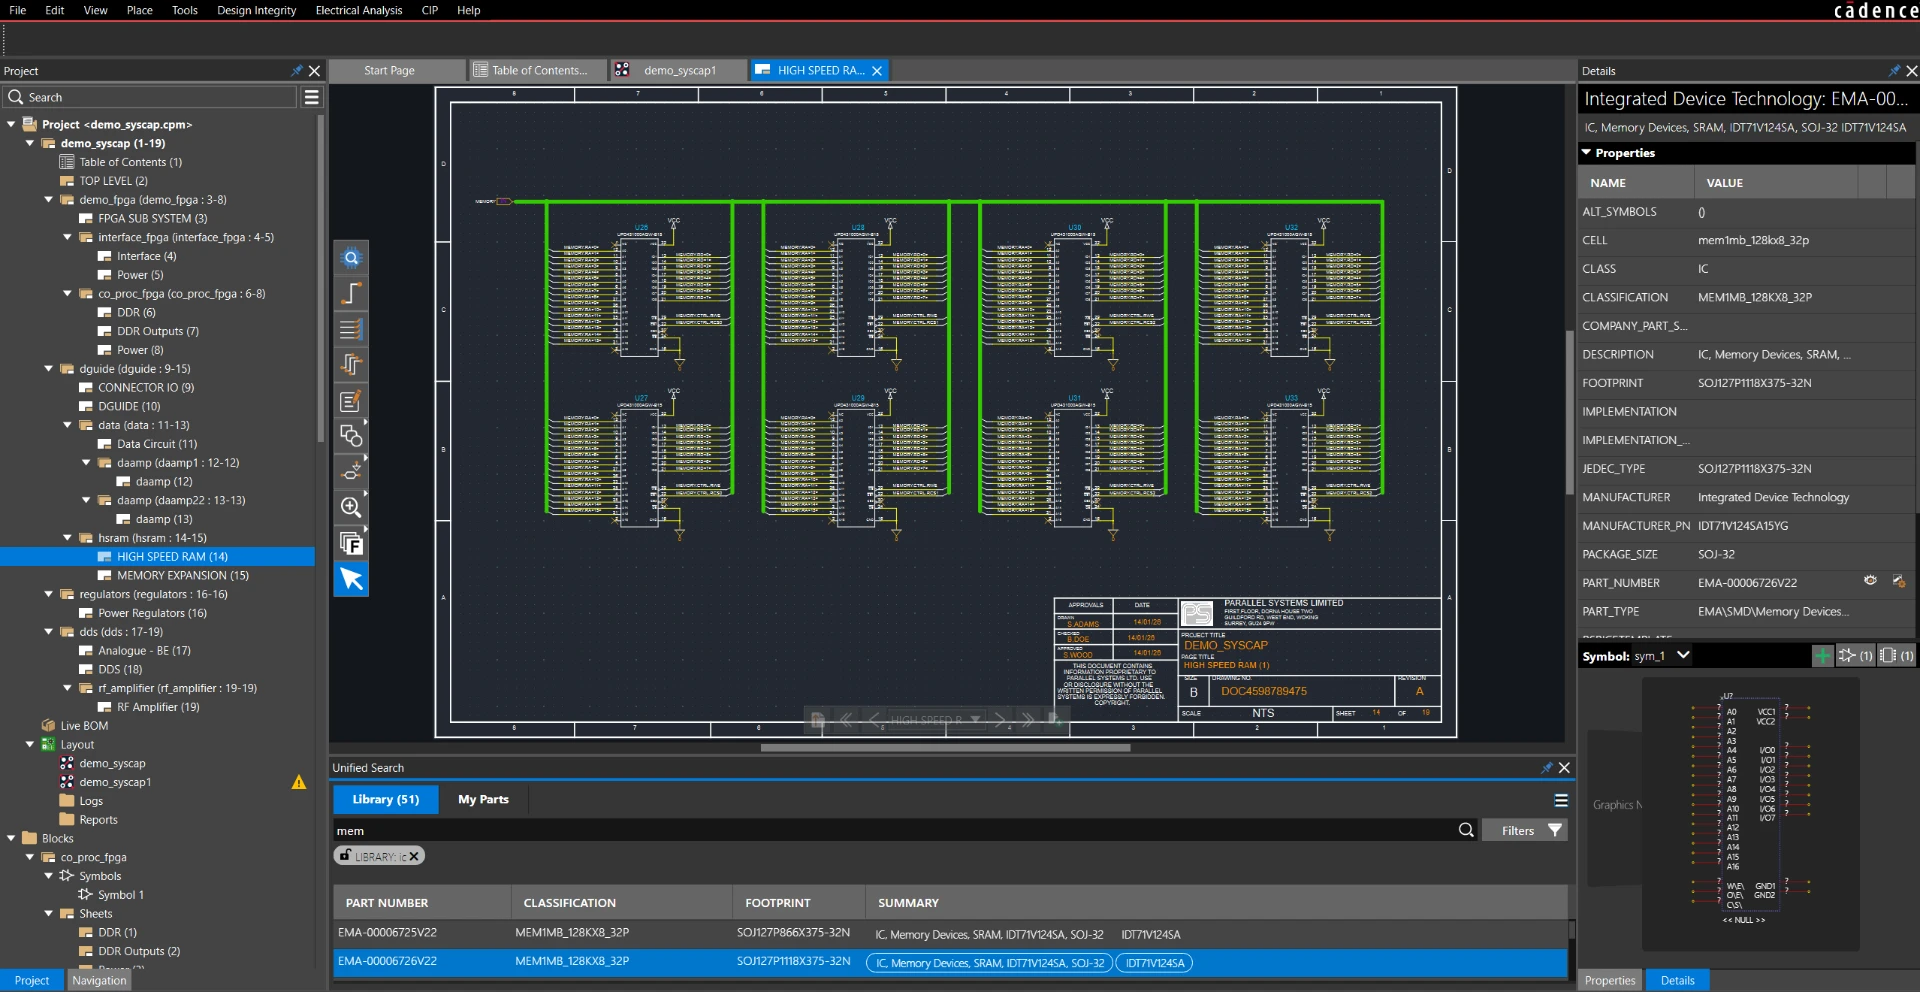The height and width of the screenshot is (992, 1920).
Task: Select the bus/multi-wire tool in canvas toolbar
Action: point(351,329)
